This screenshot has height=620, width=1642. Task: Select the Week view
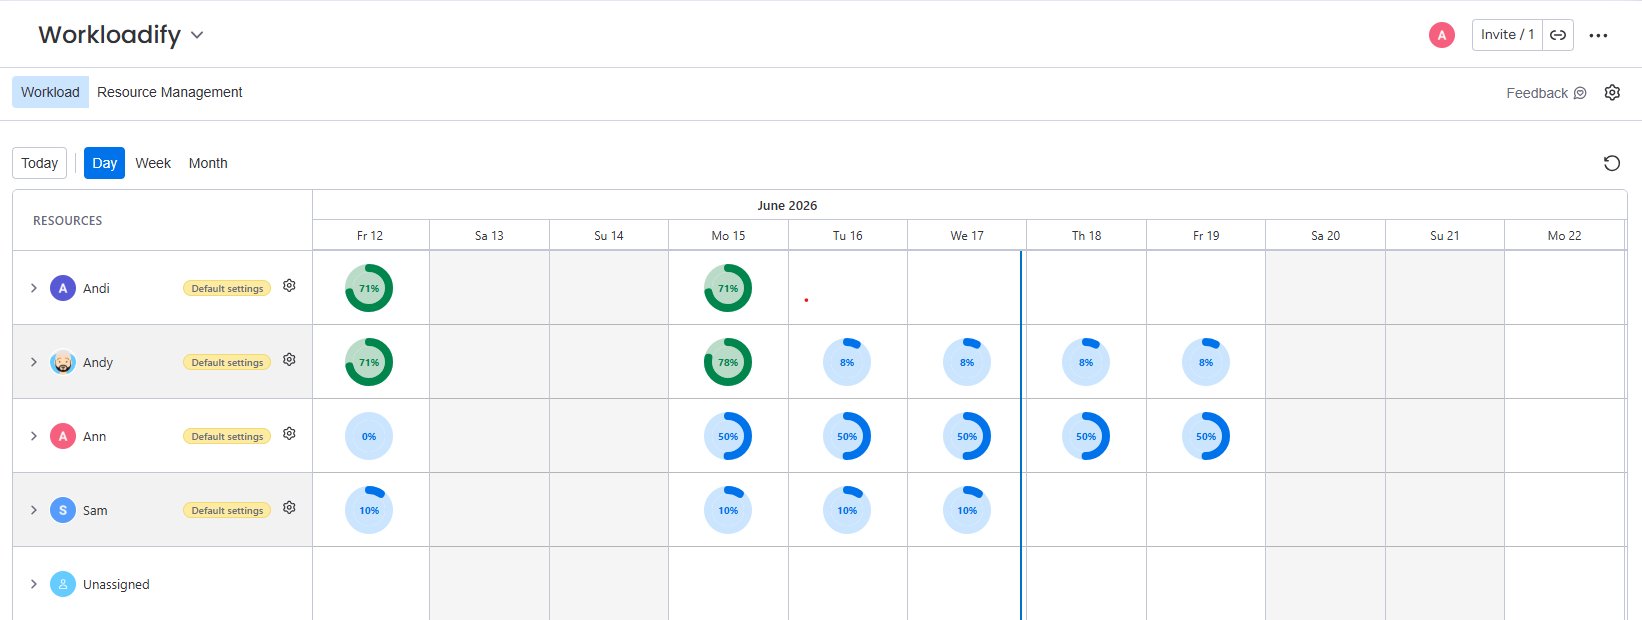tap(153, 163)
